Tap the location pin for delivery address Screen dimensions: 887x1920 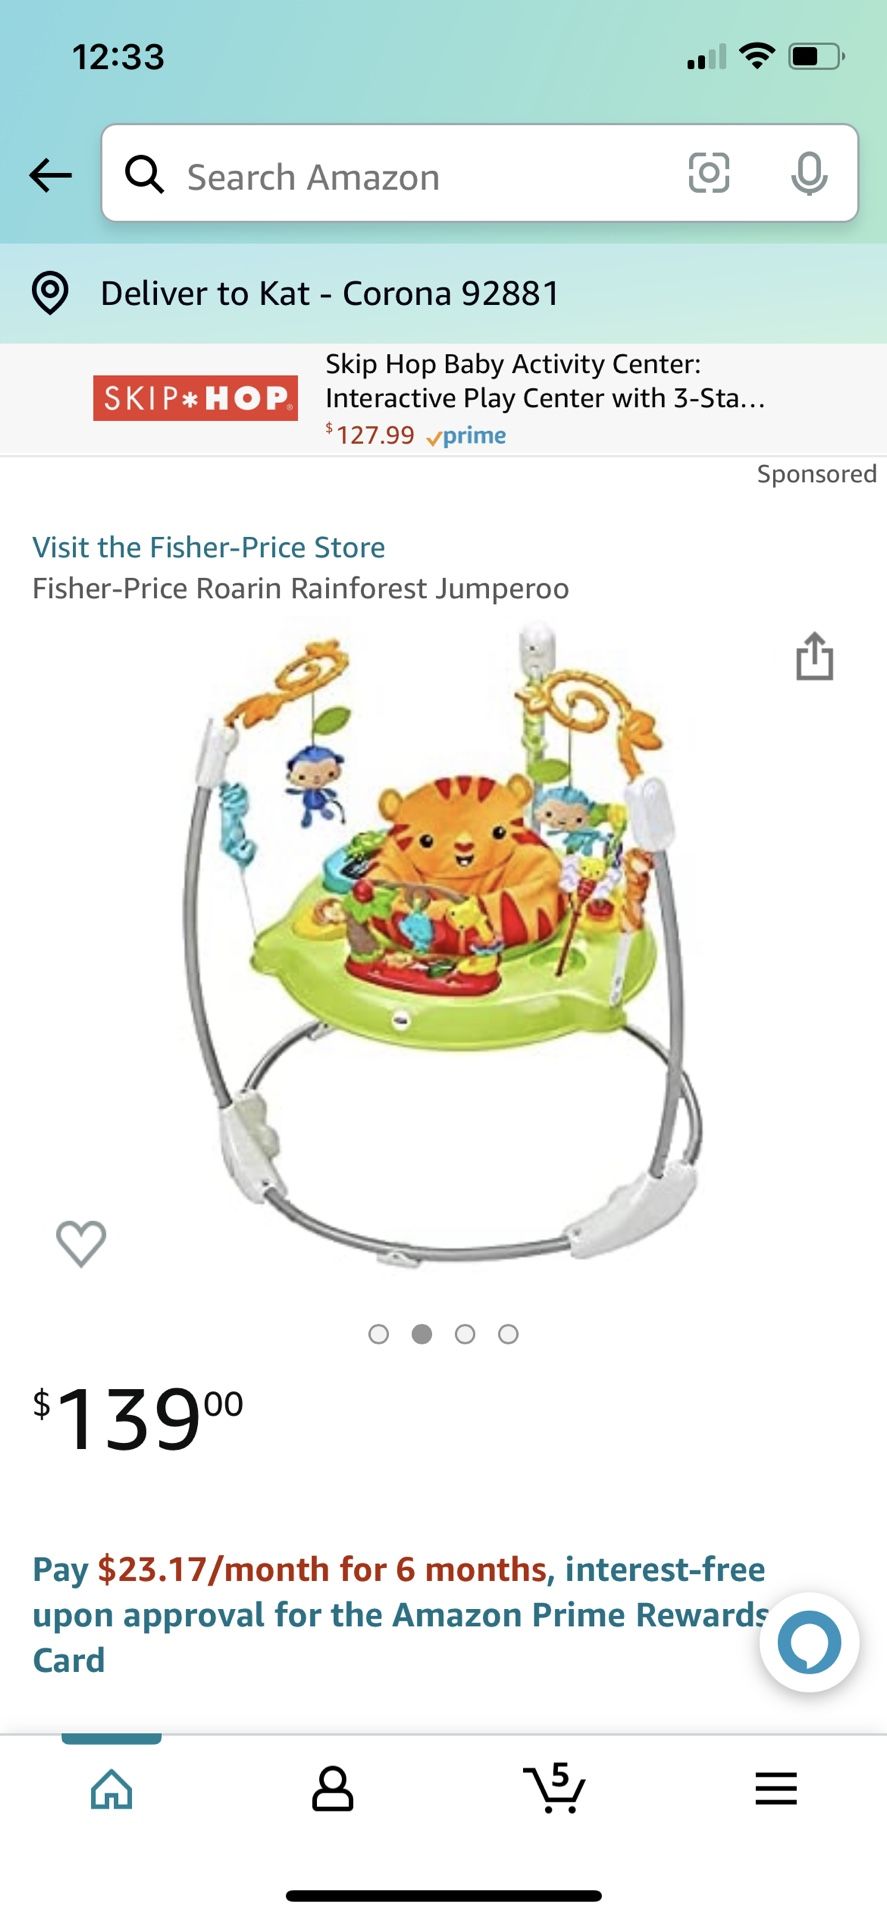[48, 292]
